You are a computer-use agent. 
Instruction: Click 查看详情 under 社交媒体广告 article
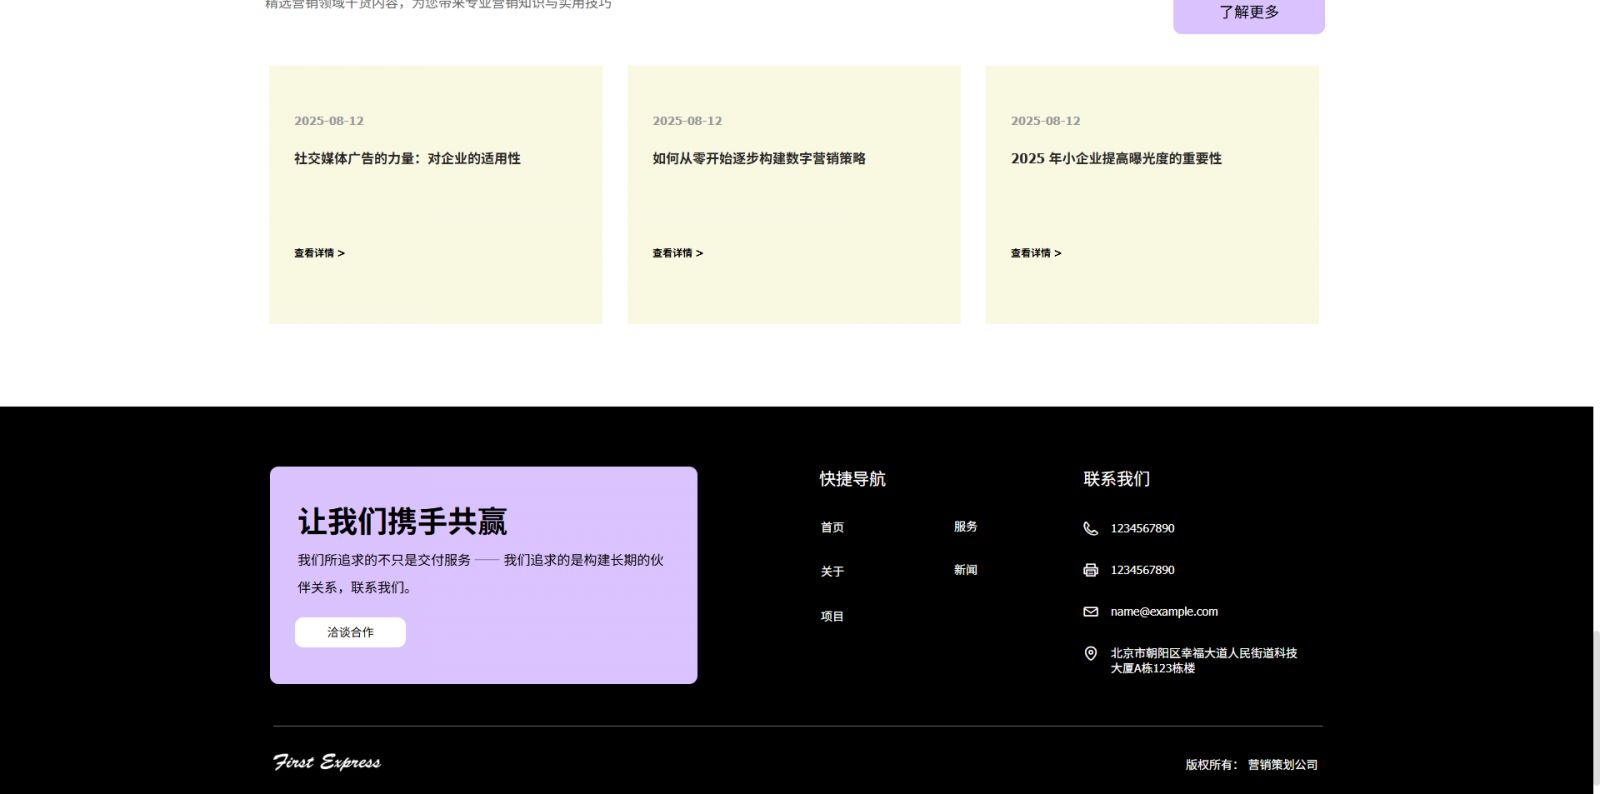pyautogui.click(x=319, y=253)
